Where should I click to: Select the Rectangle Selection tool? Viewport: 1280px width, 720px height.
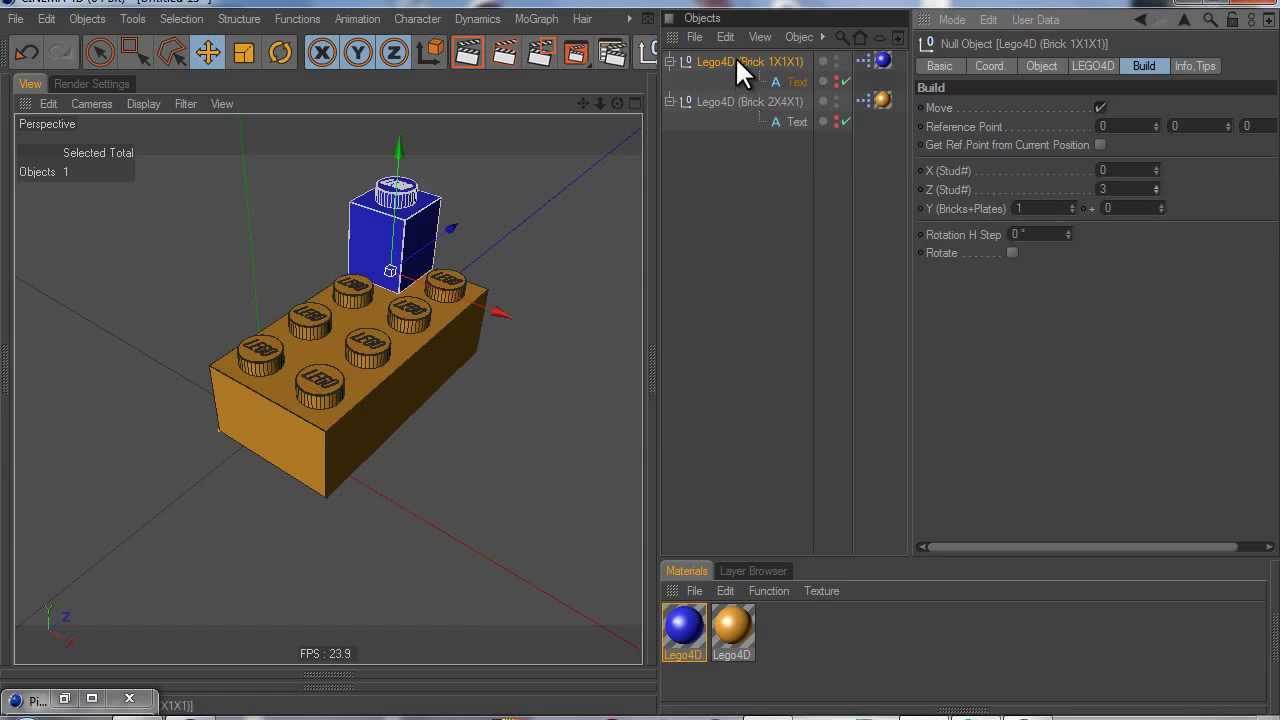click(135, 52)
